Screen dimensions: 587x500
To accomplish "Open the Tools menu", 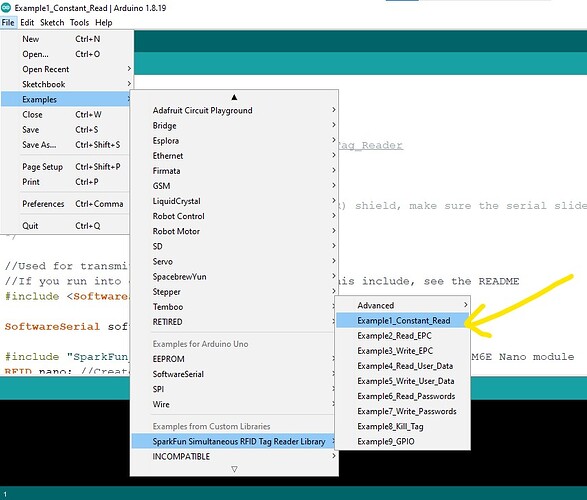I will [79, 22].
